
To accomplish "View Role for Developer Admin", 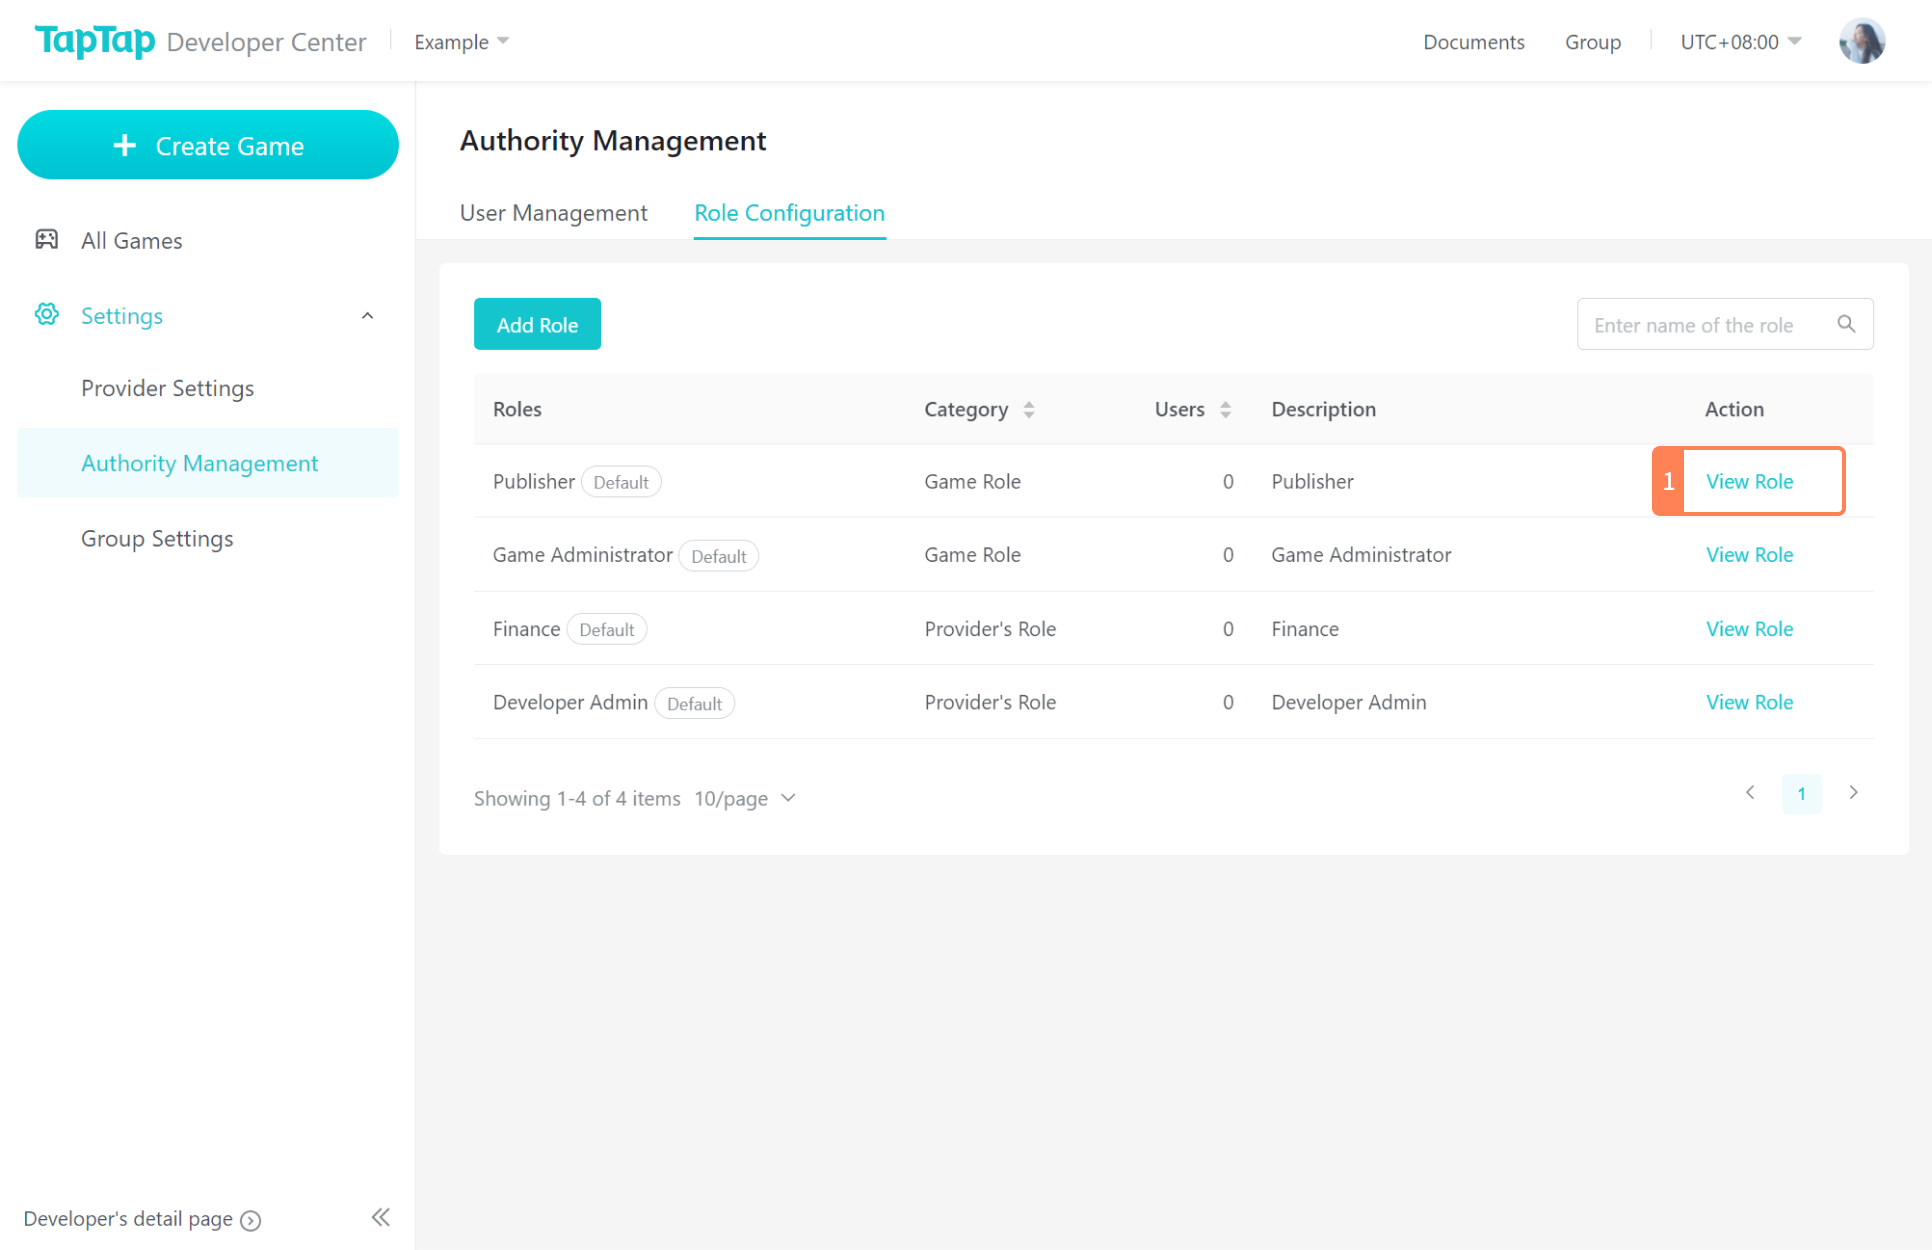I will click(1749, 702).
